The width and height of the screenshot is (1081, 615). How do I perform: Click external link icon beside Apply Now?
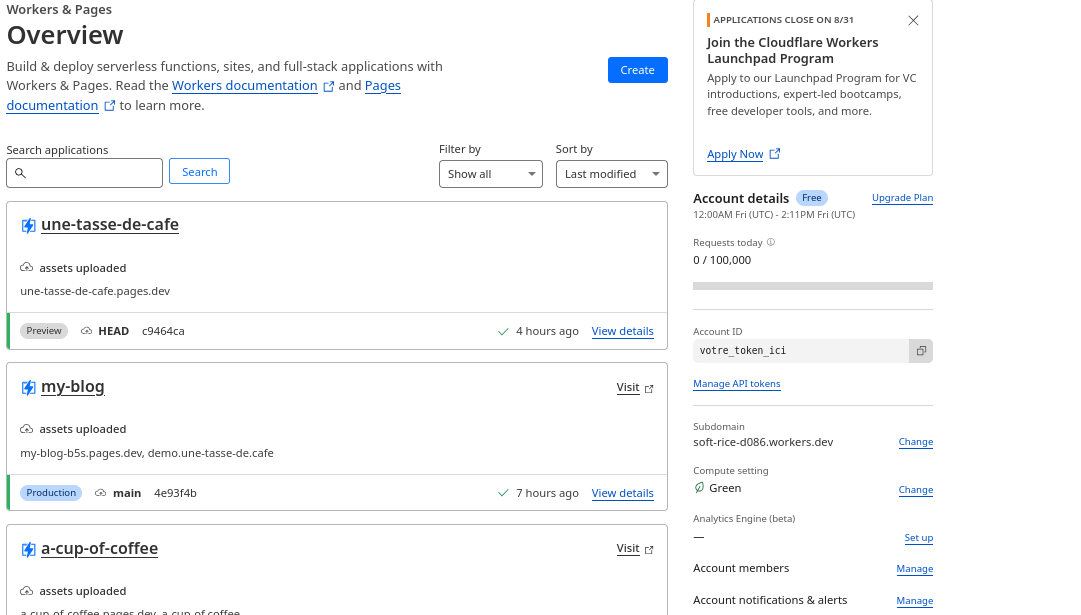pyautogui.click(x=775, y=154)
